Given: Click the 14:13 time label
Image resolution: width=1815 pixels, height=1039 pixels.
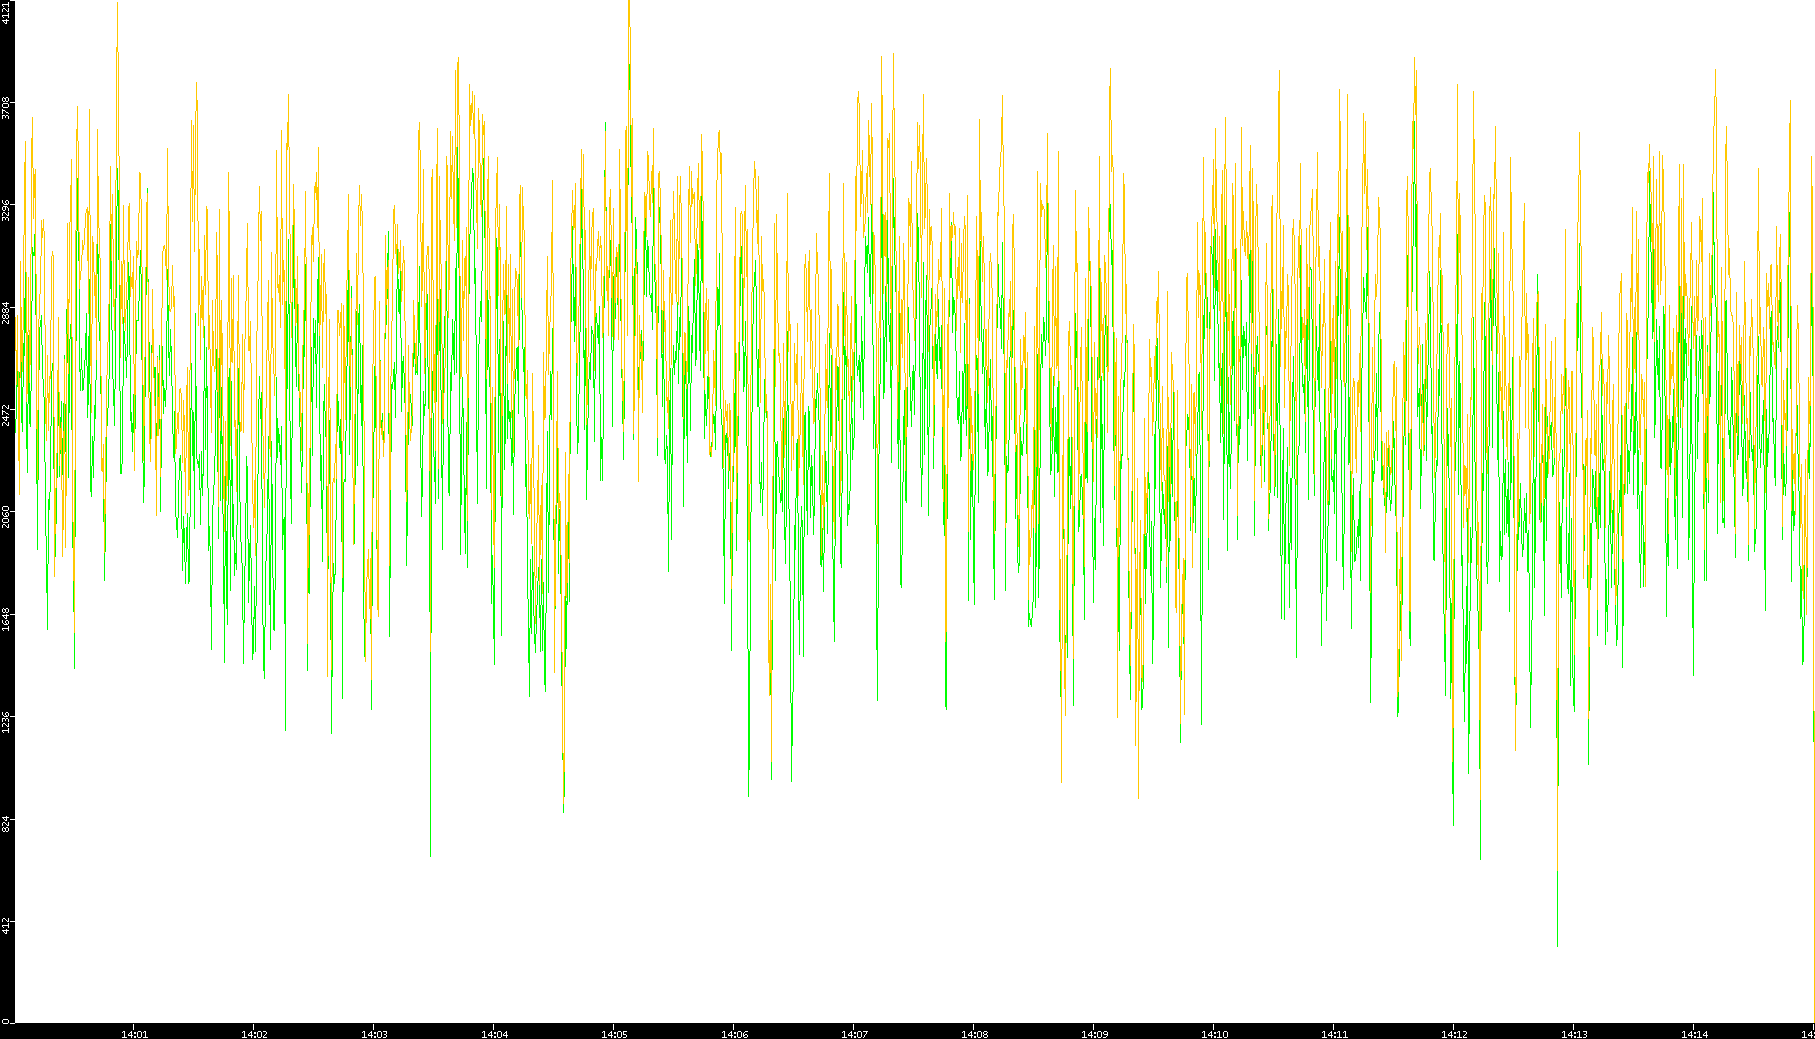Looking at the screenshot, I should tap(1574, 1034).
